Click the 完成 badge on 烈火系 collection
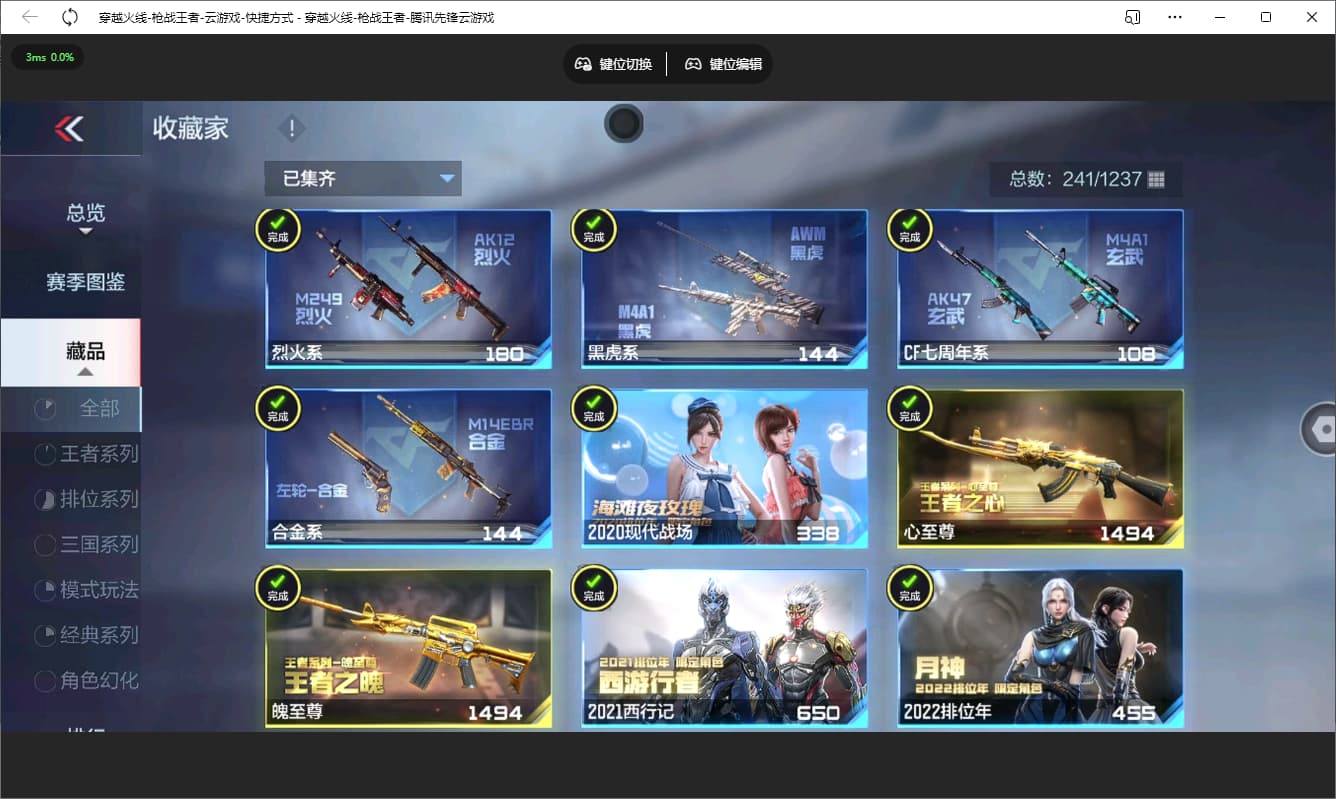This screenshot has width=1336, height=799. coord(278,229)
